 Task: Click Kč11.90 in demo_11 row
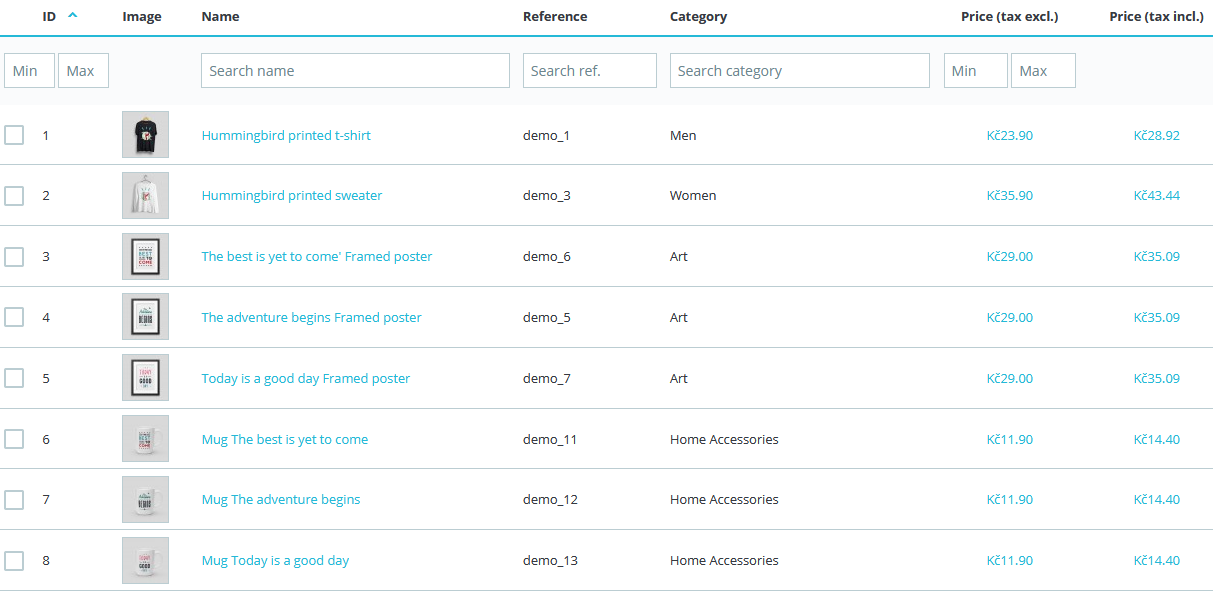tap(1010, 439)
